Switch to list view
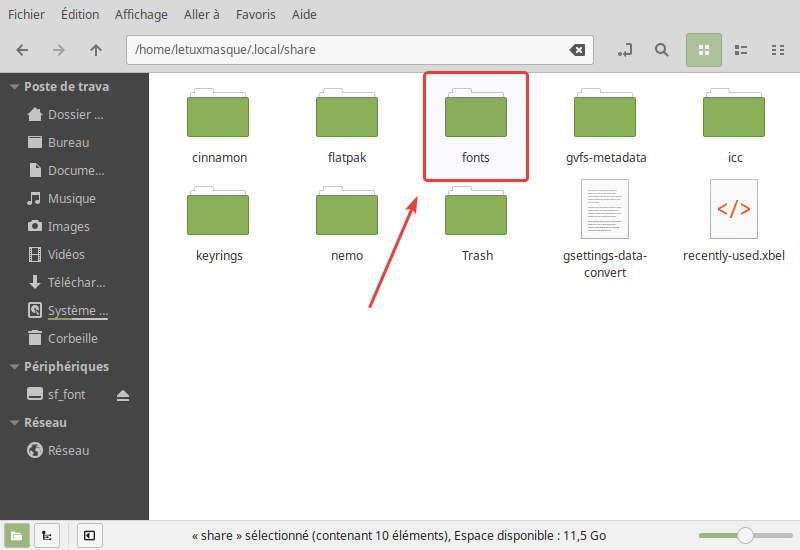Screen dimensions: 800x550 click(741, 50)
